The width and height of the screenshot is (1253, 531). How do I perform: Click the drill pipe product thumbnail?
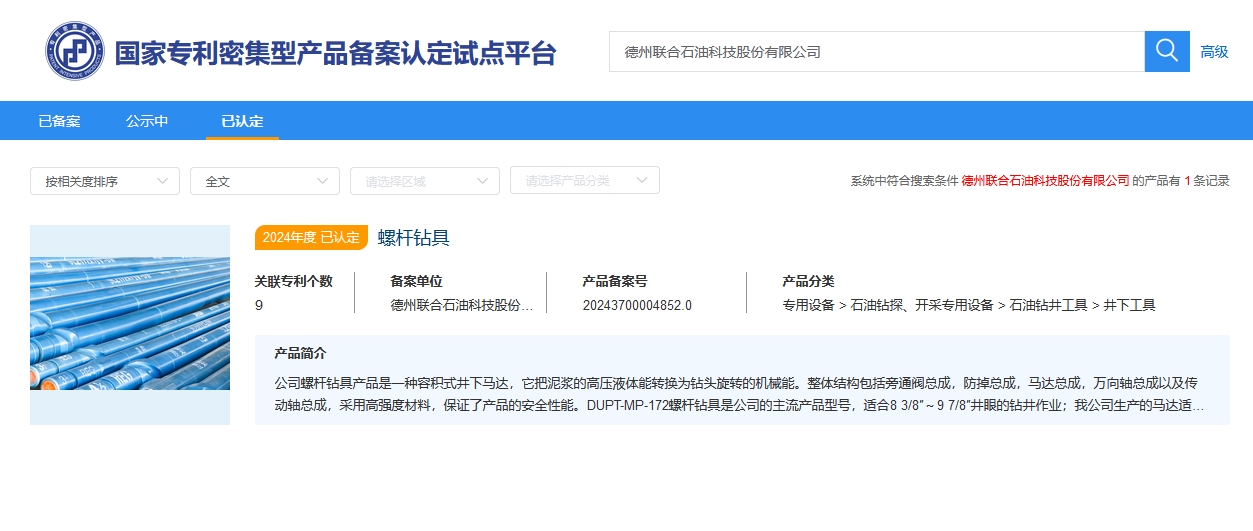tap(130, 325)
